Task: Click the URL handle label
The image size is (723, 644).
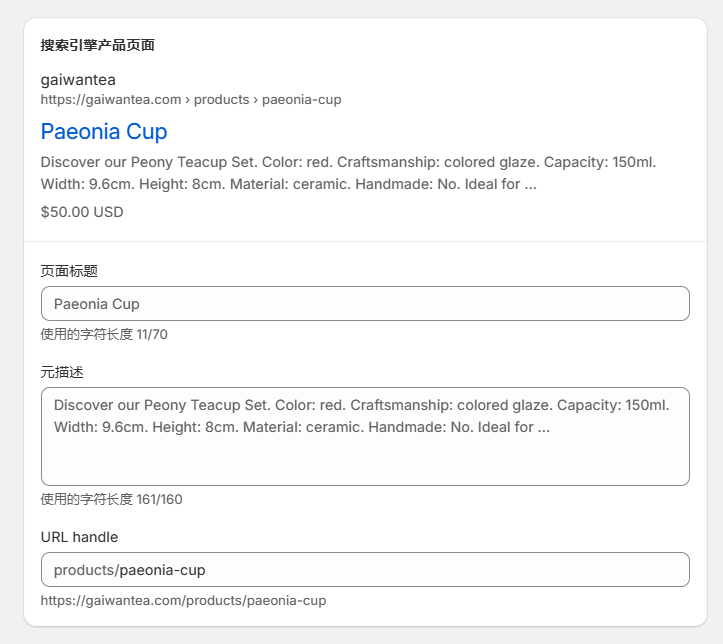Action: click(x=79, y=537)
